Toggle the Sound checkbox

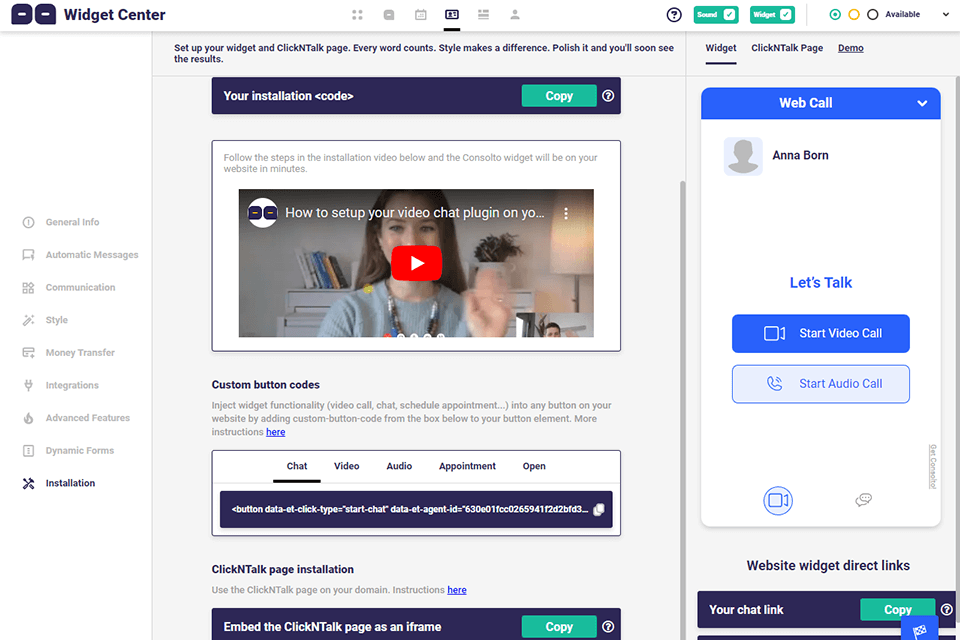(729, 15)
